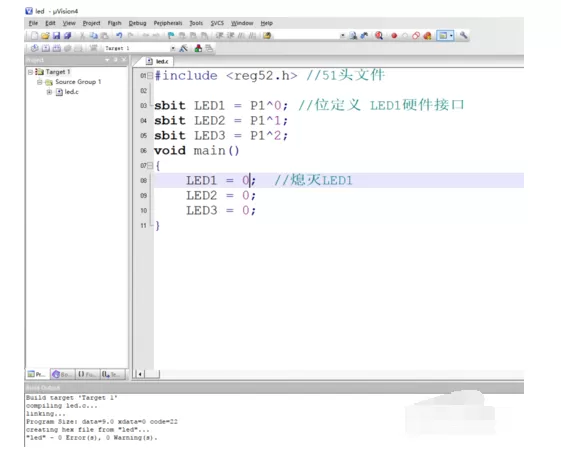Switch to the Templates bottom tab
This screenshot has width=561, height=458.
coord(112,374)
